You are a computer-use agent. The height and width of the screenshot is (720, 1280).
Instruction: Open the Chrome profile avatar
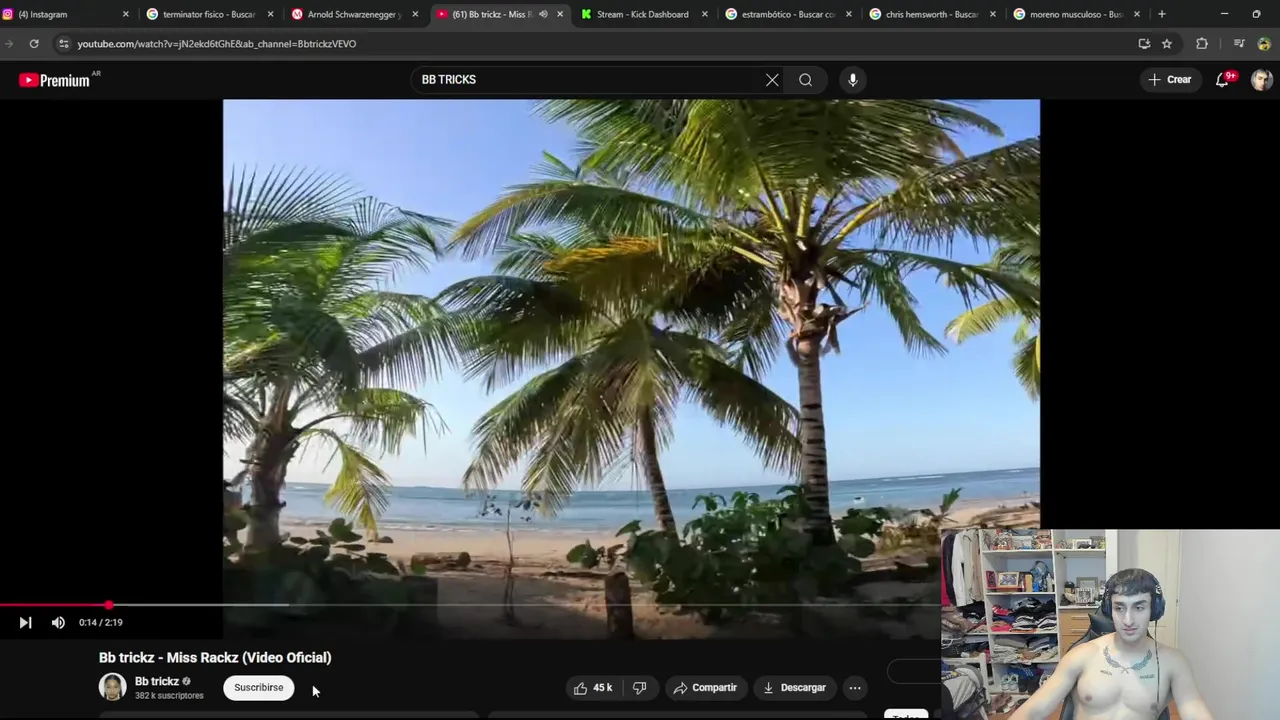pyautogui.click(x=1263, y=44)
